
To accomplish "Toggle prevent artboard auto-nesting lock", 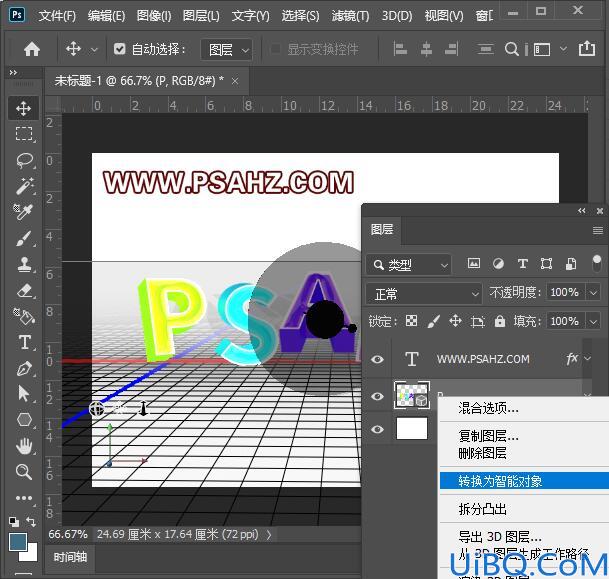I will pyautogui.click(x=477, y=321).
